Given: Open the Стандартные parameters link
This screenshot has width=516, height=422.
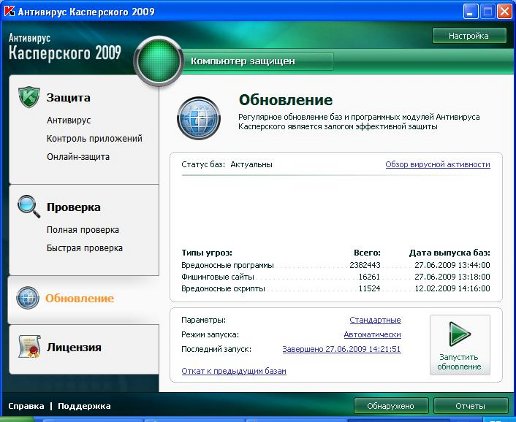Looking at the screenshot, I should coord(375,320).
